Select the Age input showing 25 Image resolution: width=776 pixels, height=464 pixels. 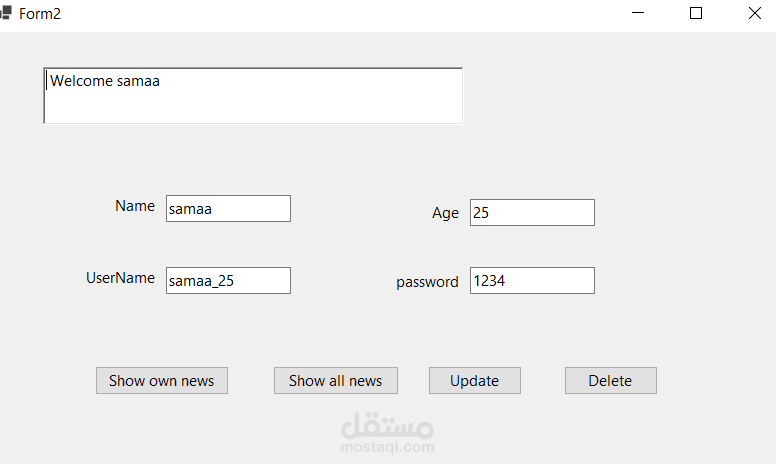(532, 212)
